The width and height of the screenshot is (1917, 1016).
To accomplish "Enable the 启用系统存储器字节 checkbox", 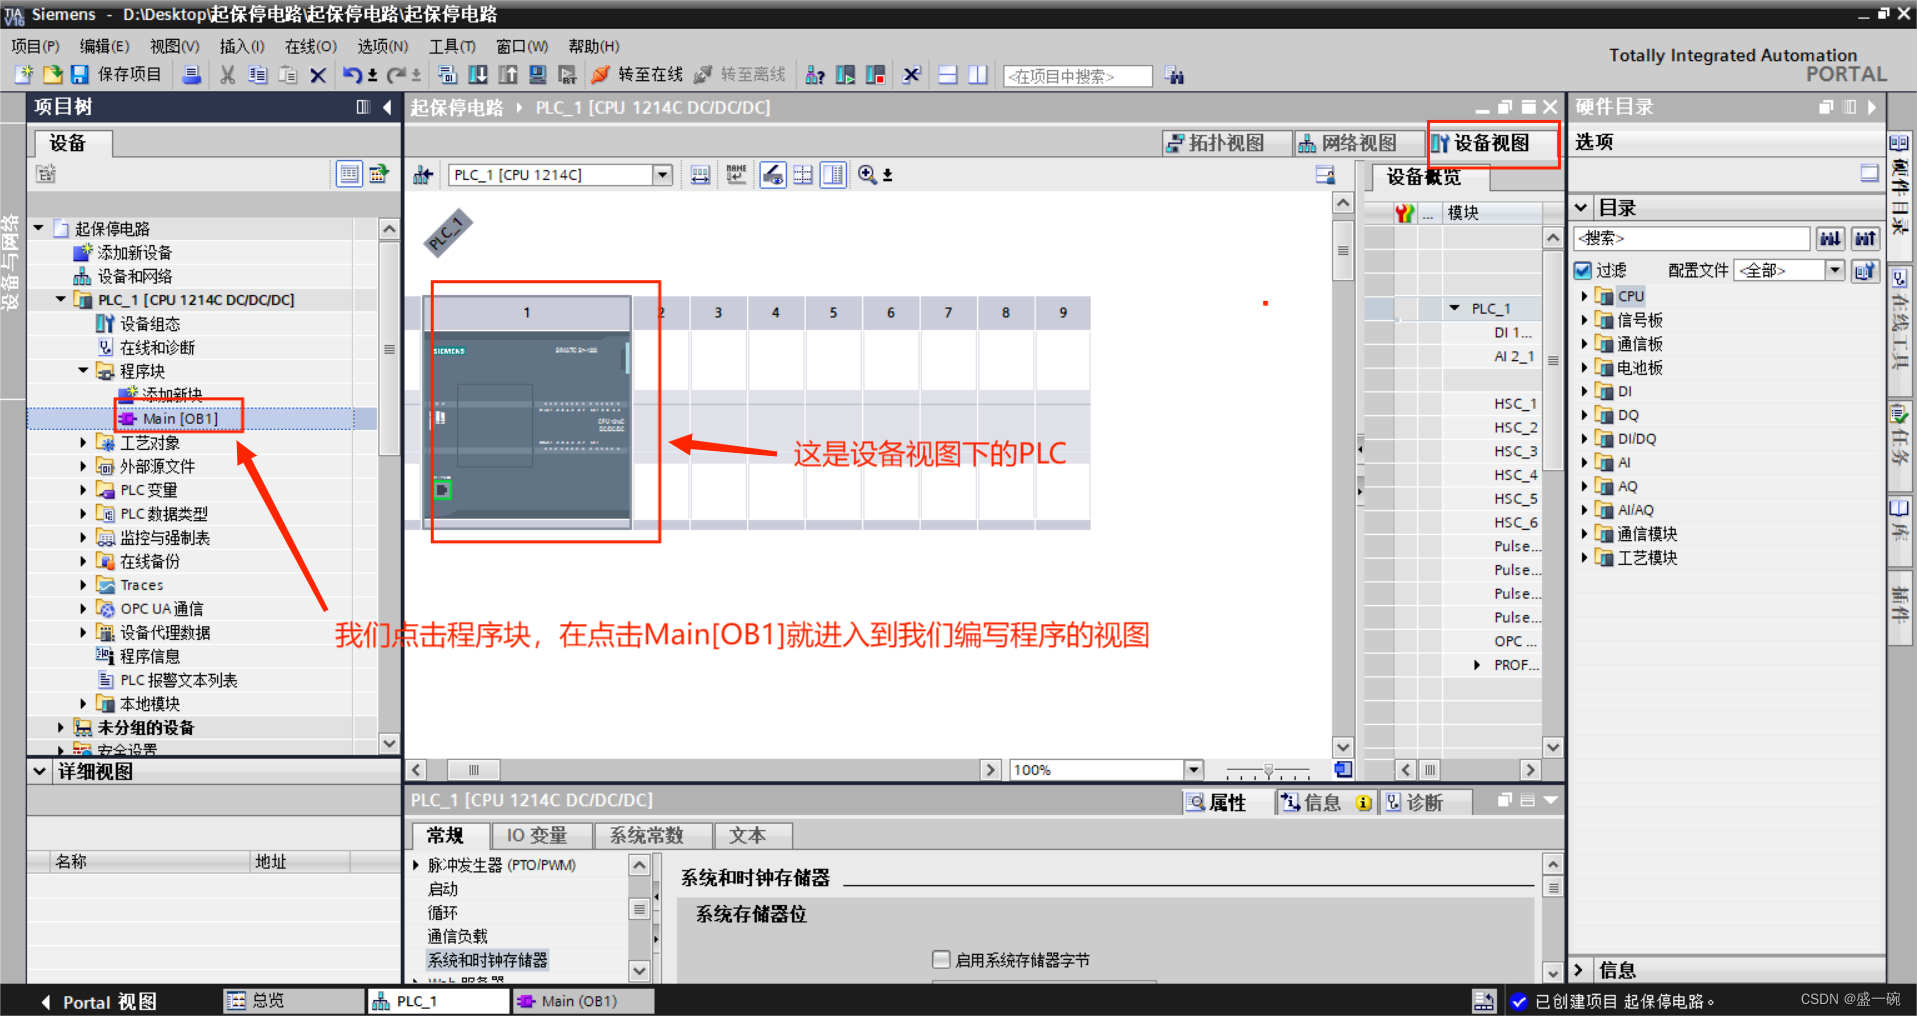I will 940,960.
